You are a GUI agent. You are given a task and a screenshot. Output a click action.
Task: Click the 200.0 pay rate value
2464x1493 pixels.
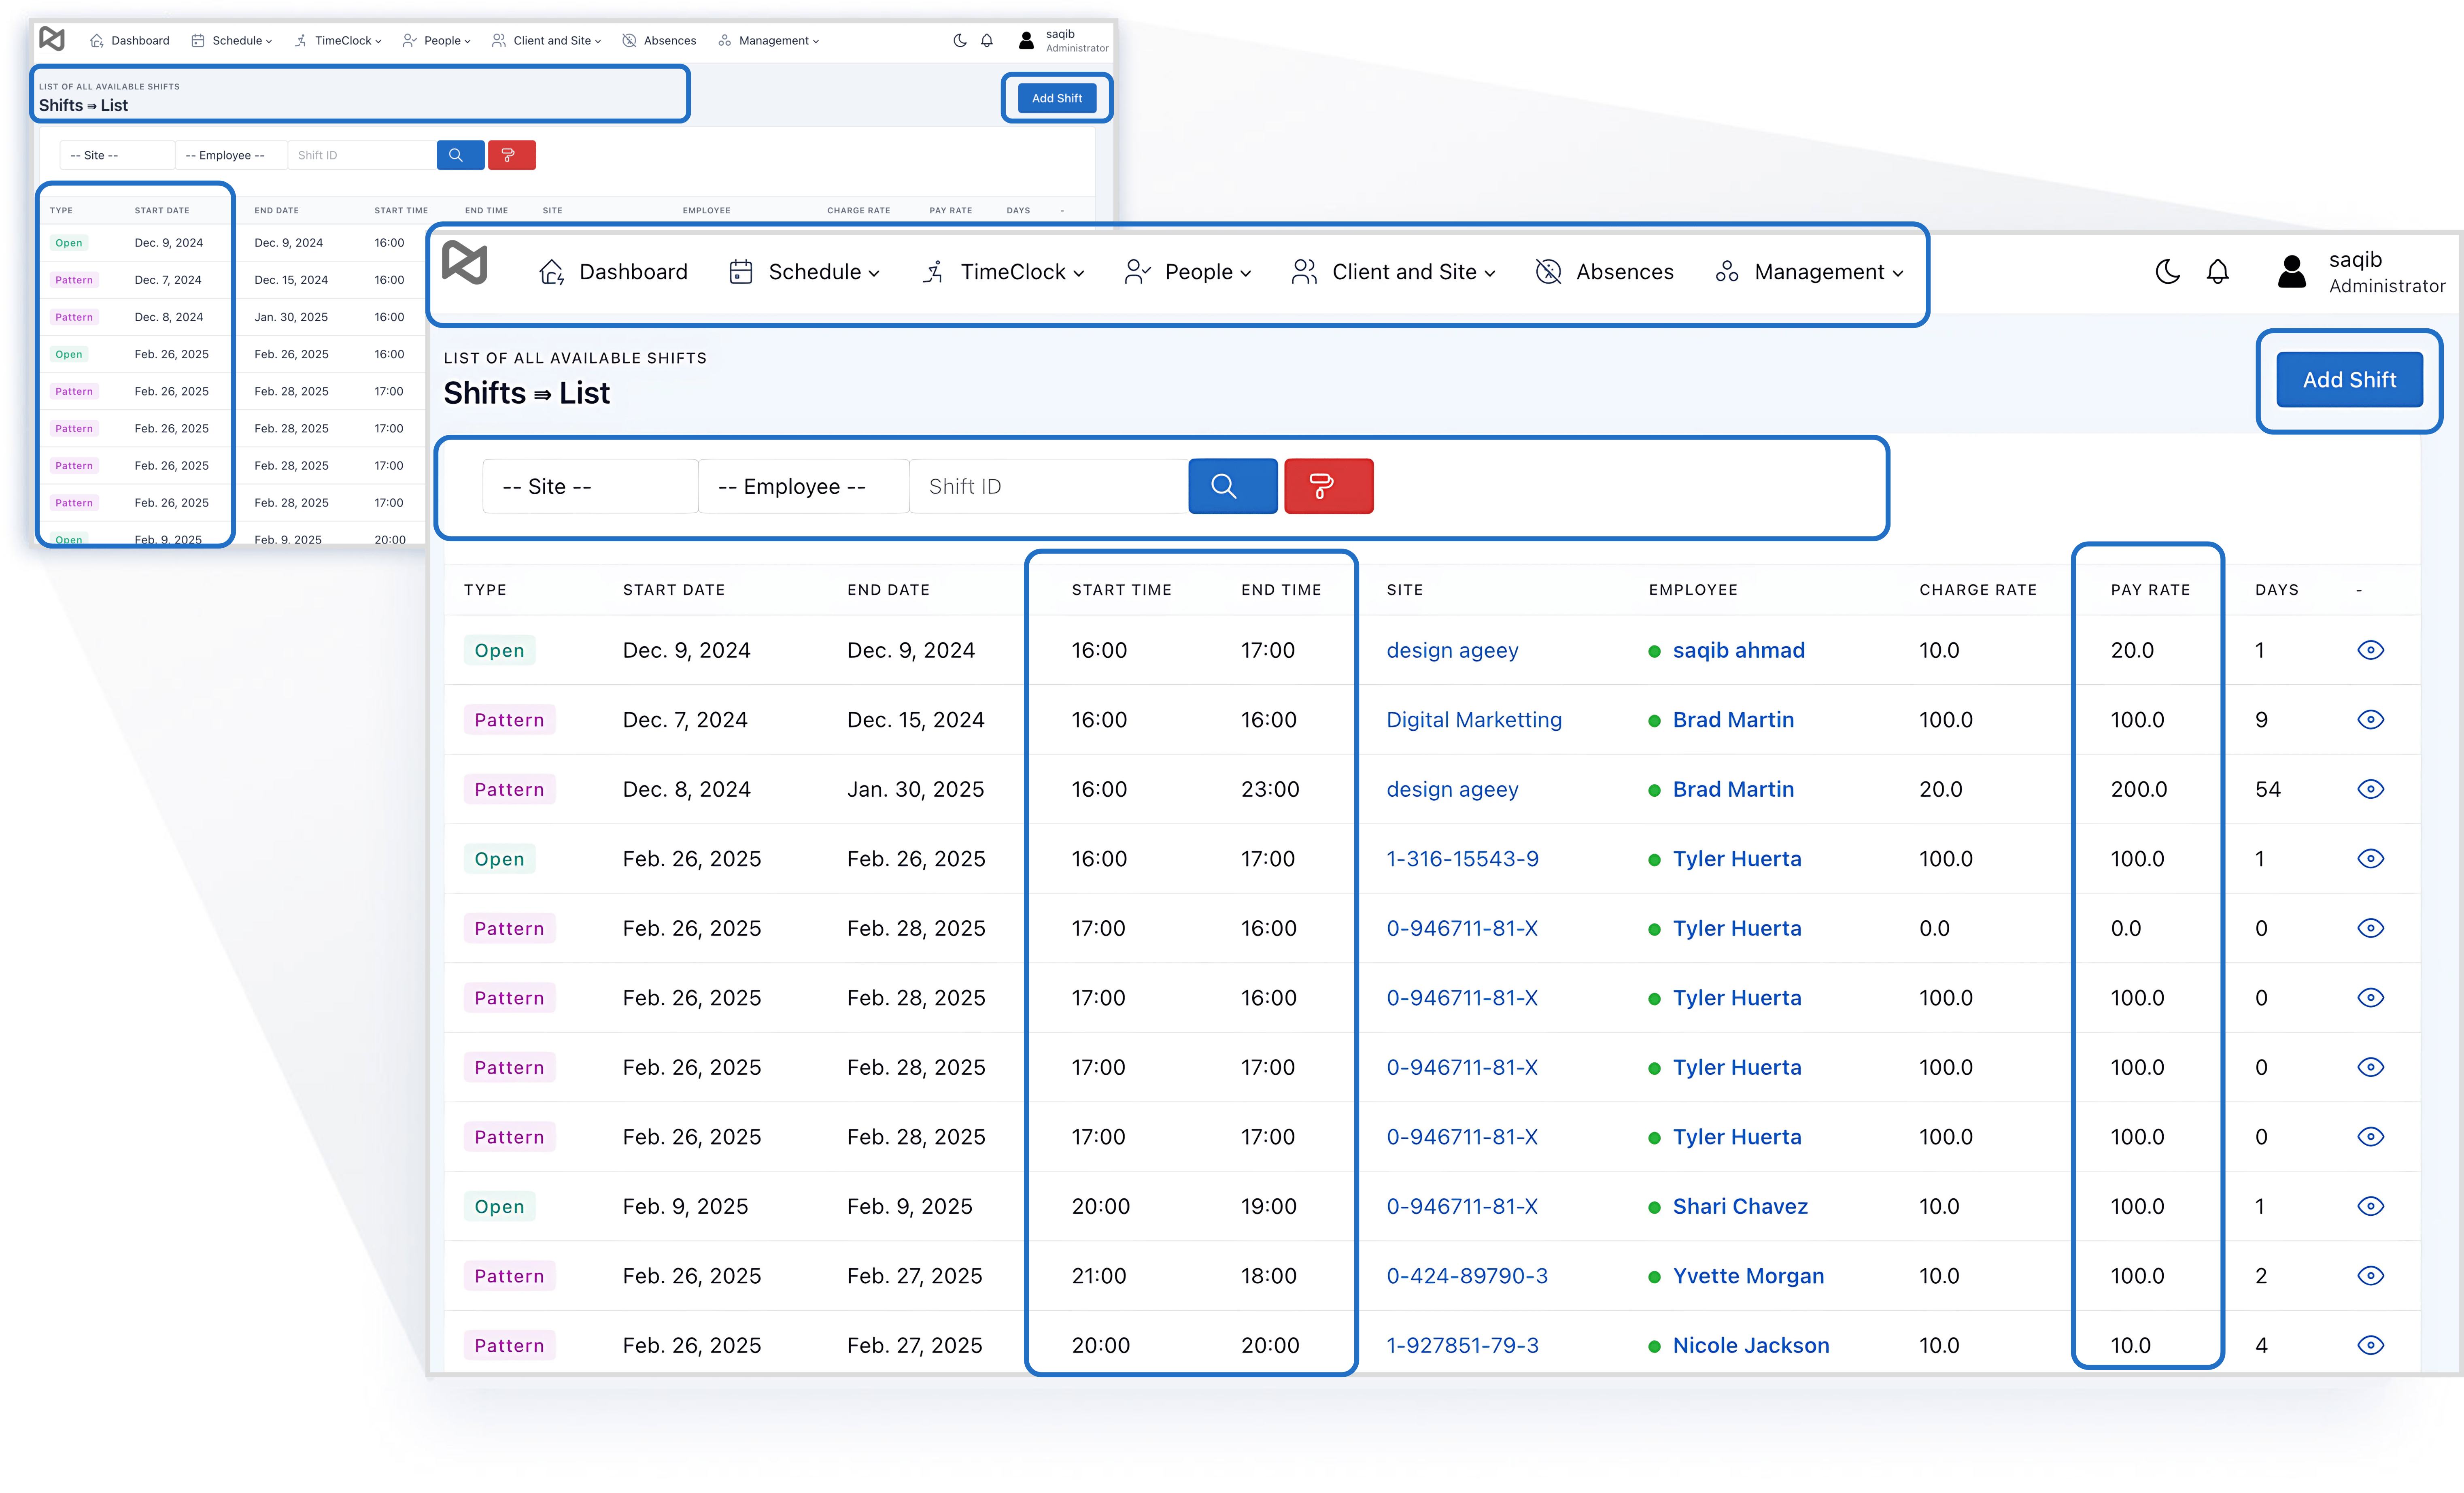(2138, 789)
